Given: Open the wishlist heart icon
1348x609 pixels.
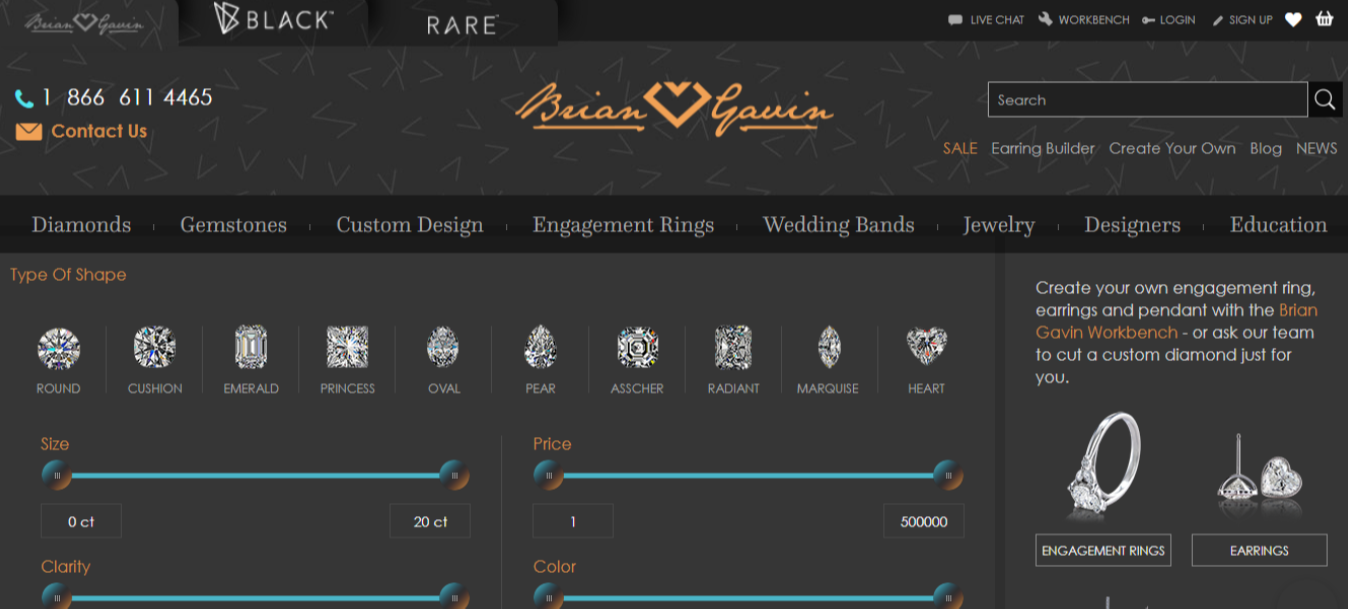Looking at the screenshot, I should click(1293, 19).
